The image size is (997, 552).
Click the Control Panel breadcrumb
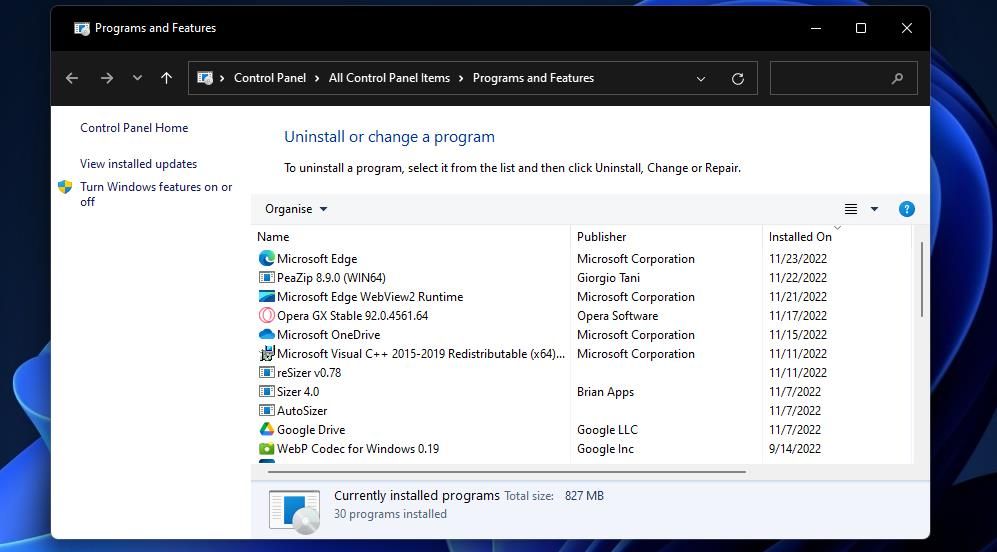pos(270,78)
